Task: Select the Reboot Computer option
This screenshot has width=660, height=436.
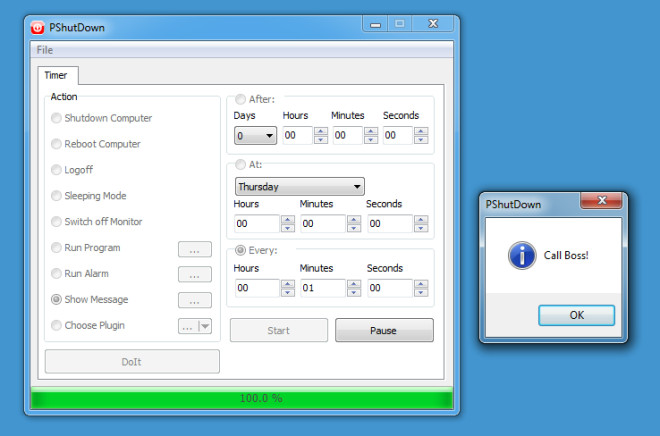Action: coord(56,144)
